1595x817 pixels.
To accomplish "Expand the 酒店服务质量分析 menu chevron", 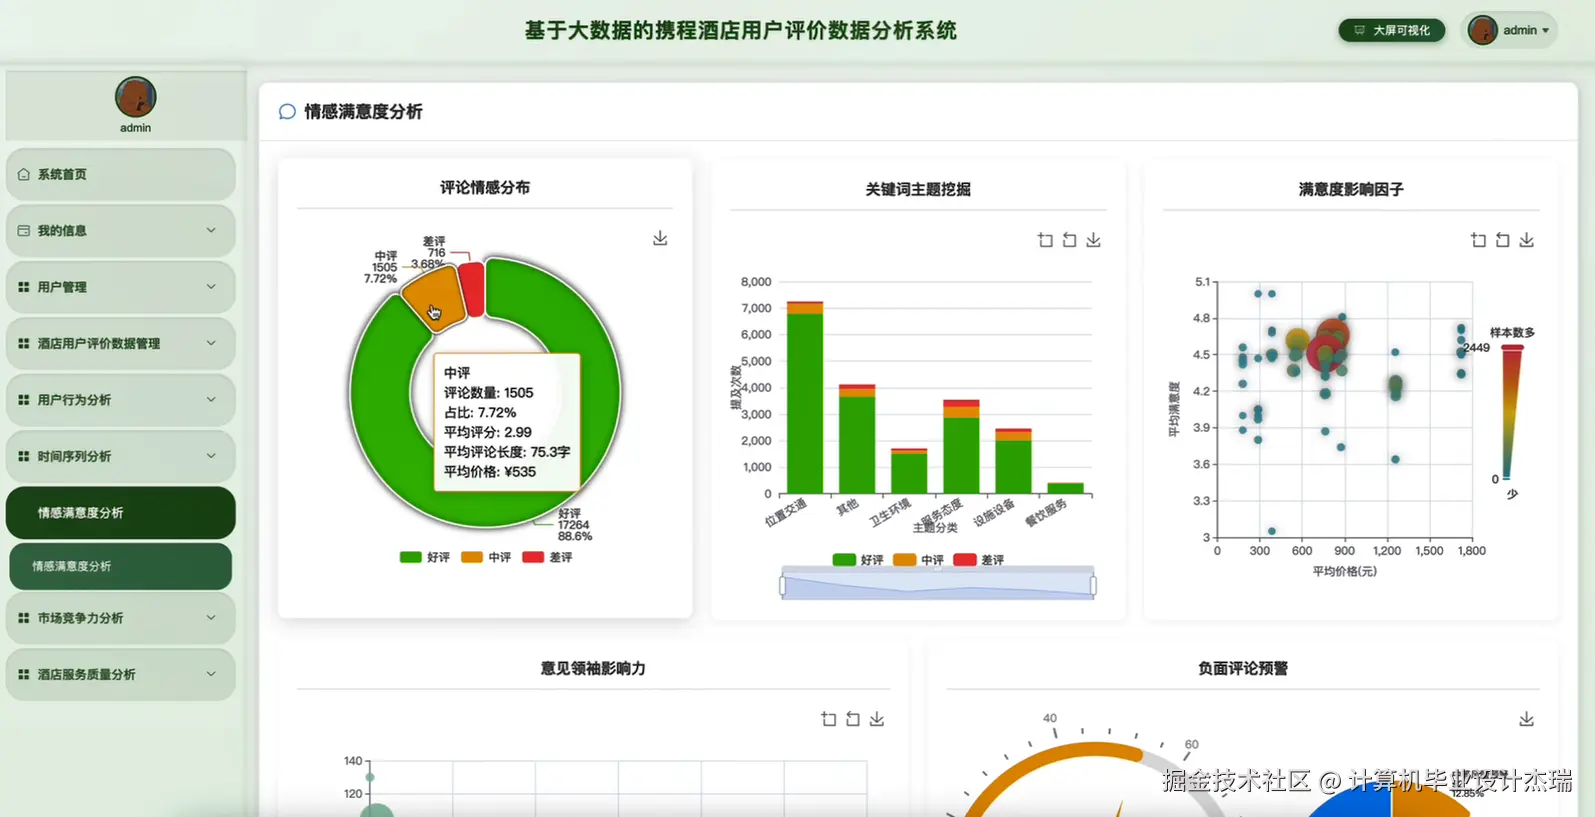I will pyautogui.click(x=211, y=674).
